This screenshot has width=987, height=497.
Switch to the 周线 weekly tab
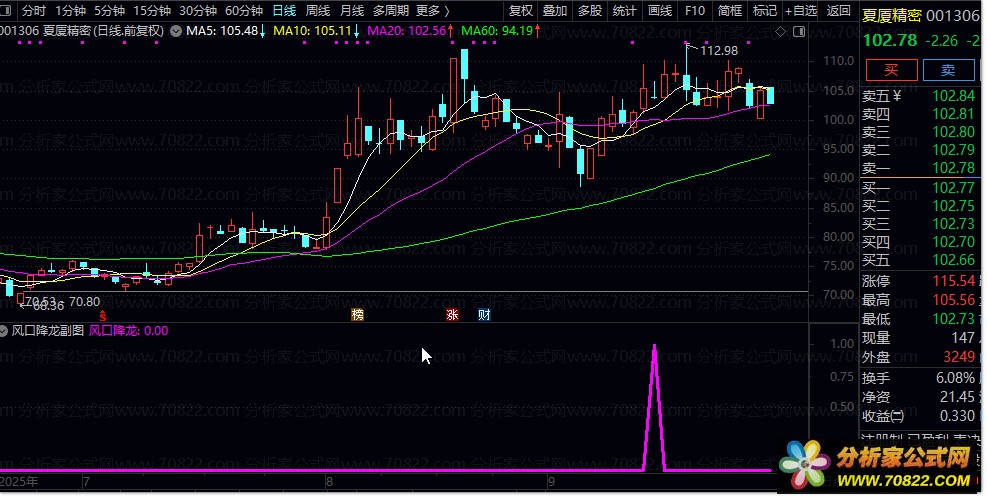click(318, 11)
